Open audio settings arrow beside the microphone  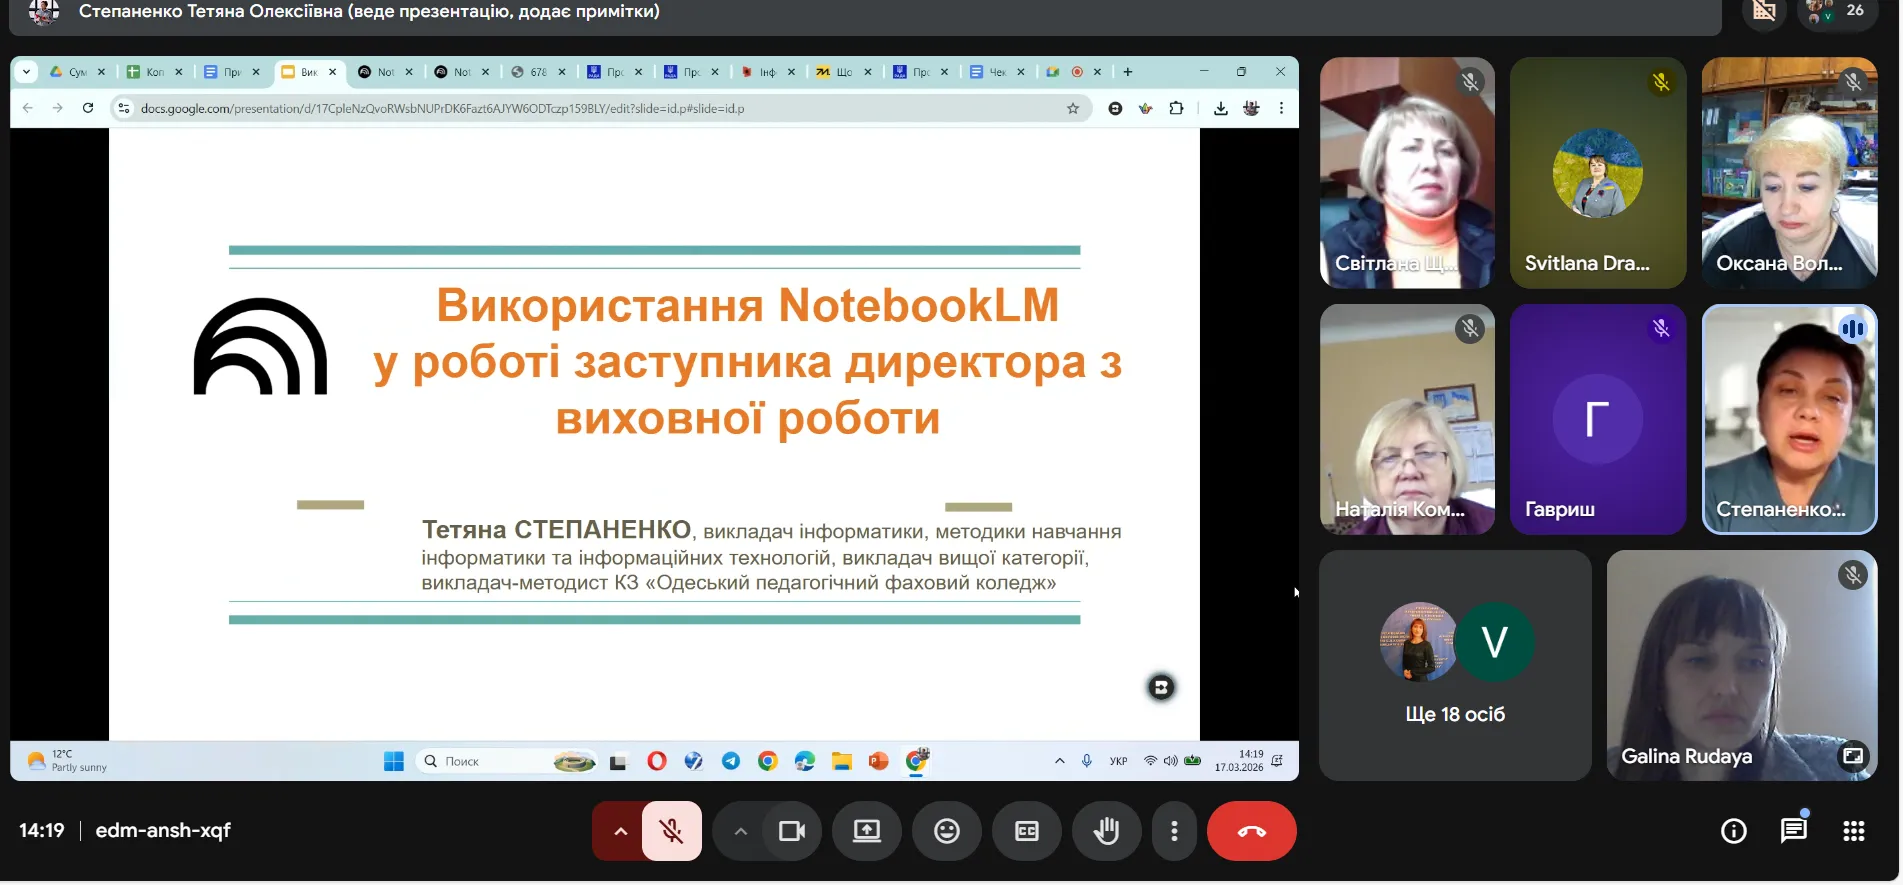[620, 831]
